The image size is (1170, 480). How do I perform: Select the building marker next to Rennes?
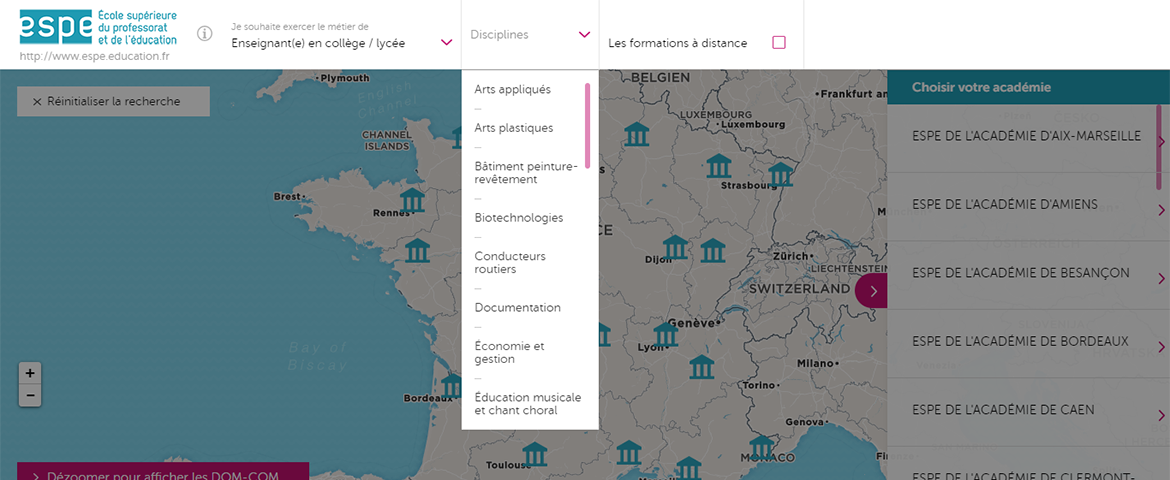[412, 200]
